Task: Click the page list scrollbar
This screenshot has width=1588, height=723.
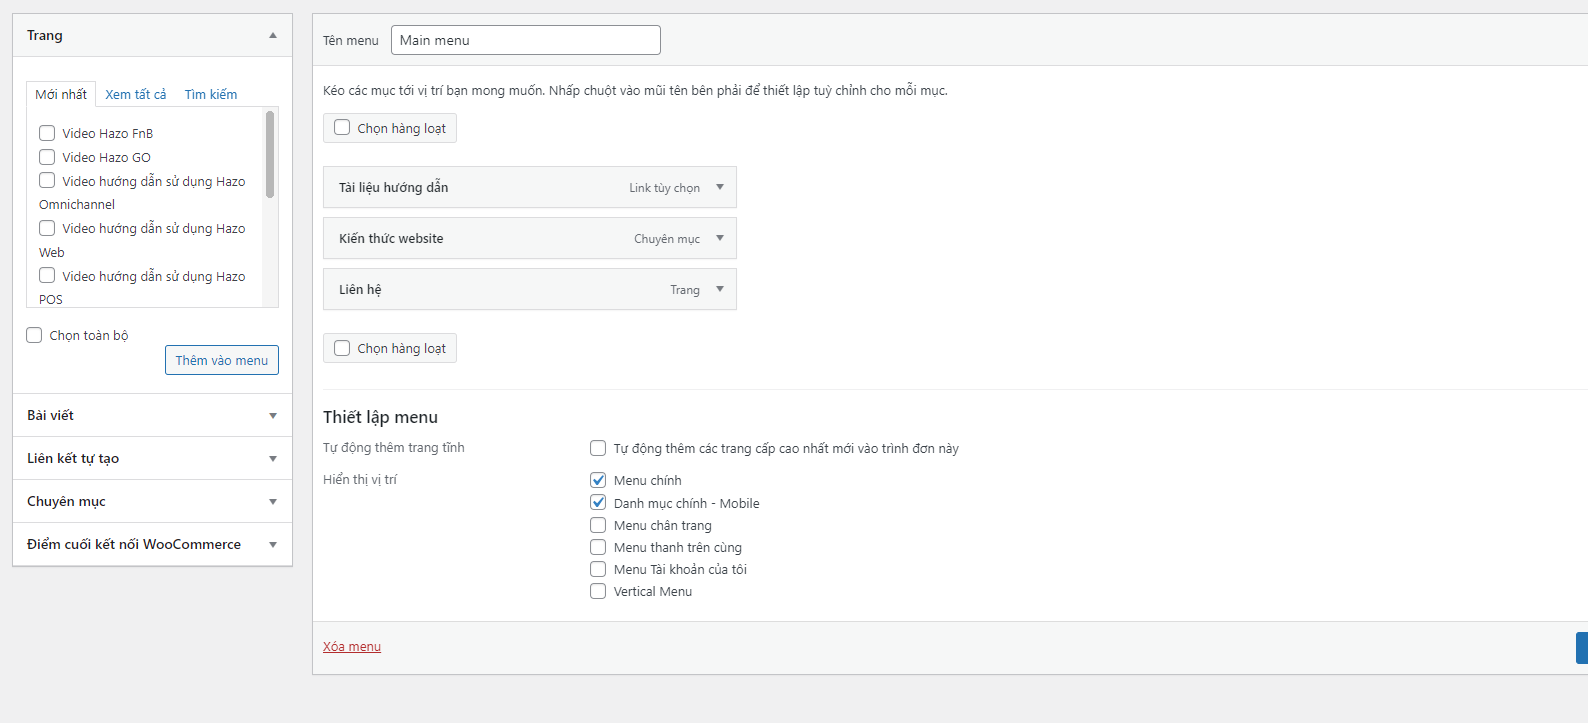Action: coord(270,155)
